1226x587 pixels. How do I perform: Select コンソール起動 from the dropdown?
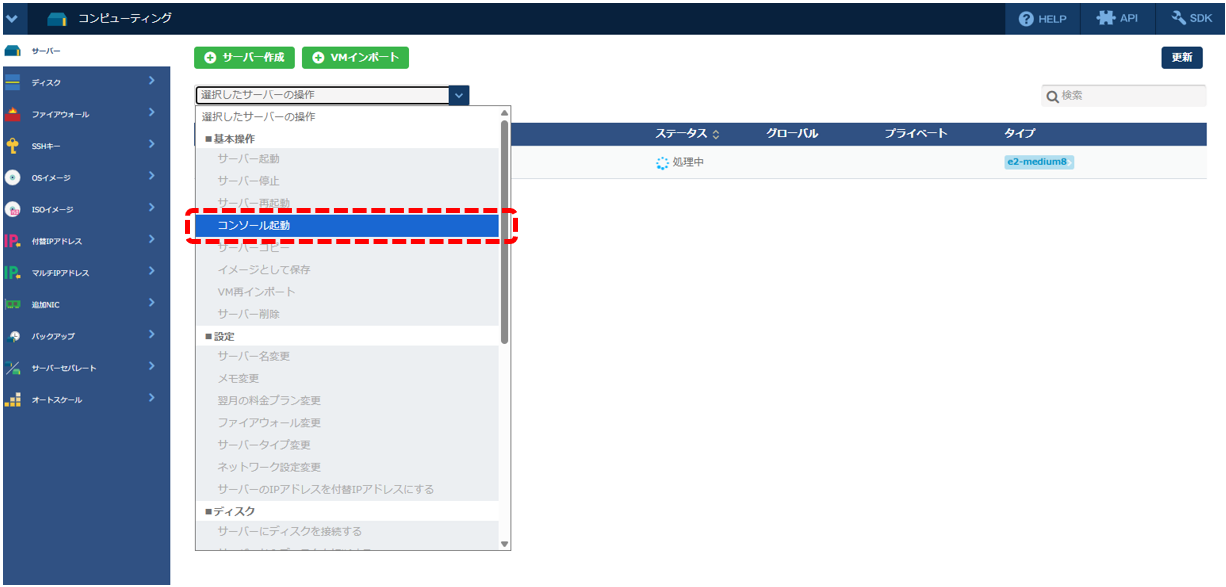point(347,226)
